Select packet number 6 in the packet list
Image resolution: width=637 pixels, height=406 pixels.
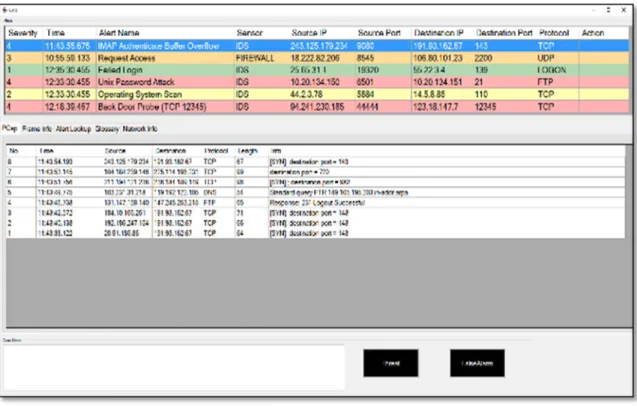click(316, 182)
